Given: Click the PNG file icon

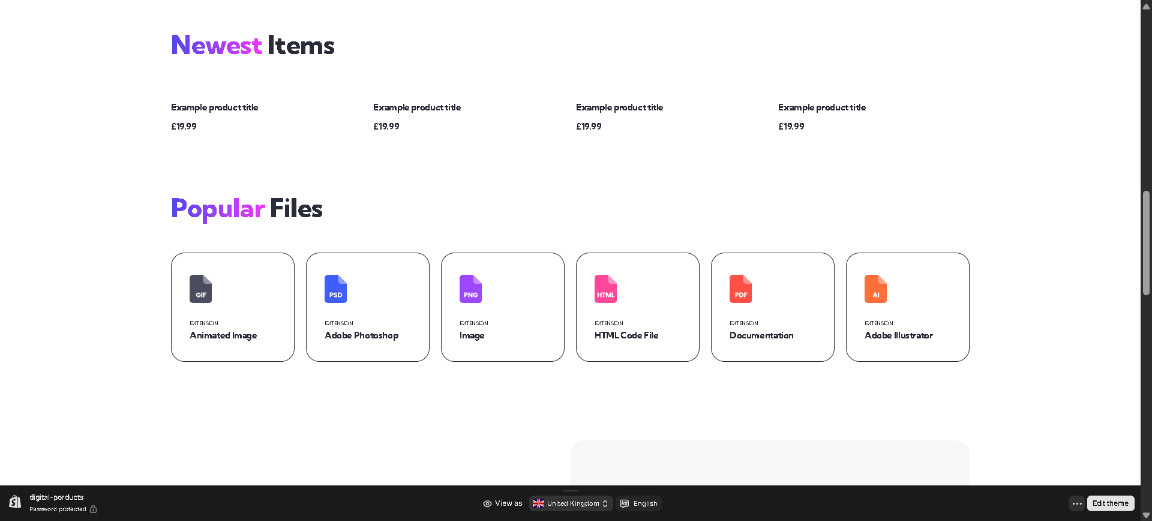Looking at the screenshot, I should (471, 289).
